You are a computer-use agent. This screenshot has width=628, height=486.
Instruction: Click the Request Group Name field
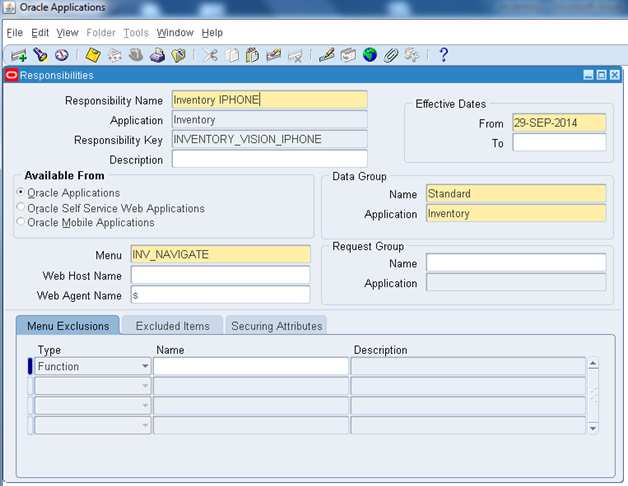[515, 263]
